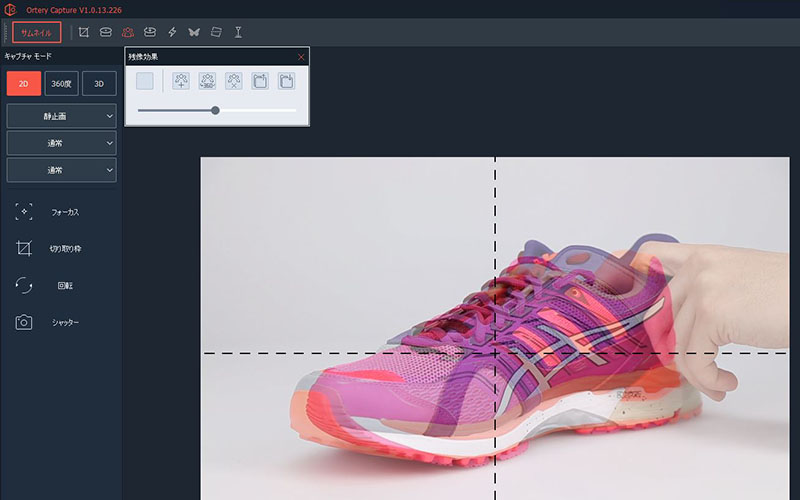Click the 360 ghost image icon in panel
800x500 pixels.
pyautogui.click(x=207, y=81)
